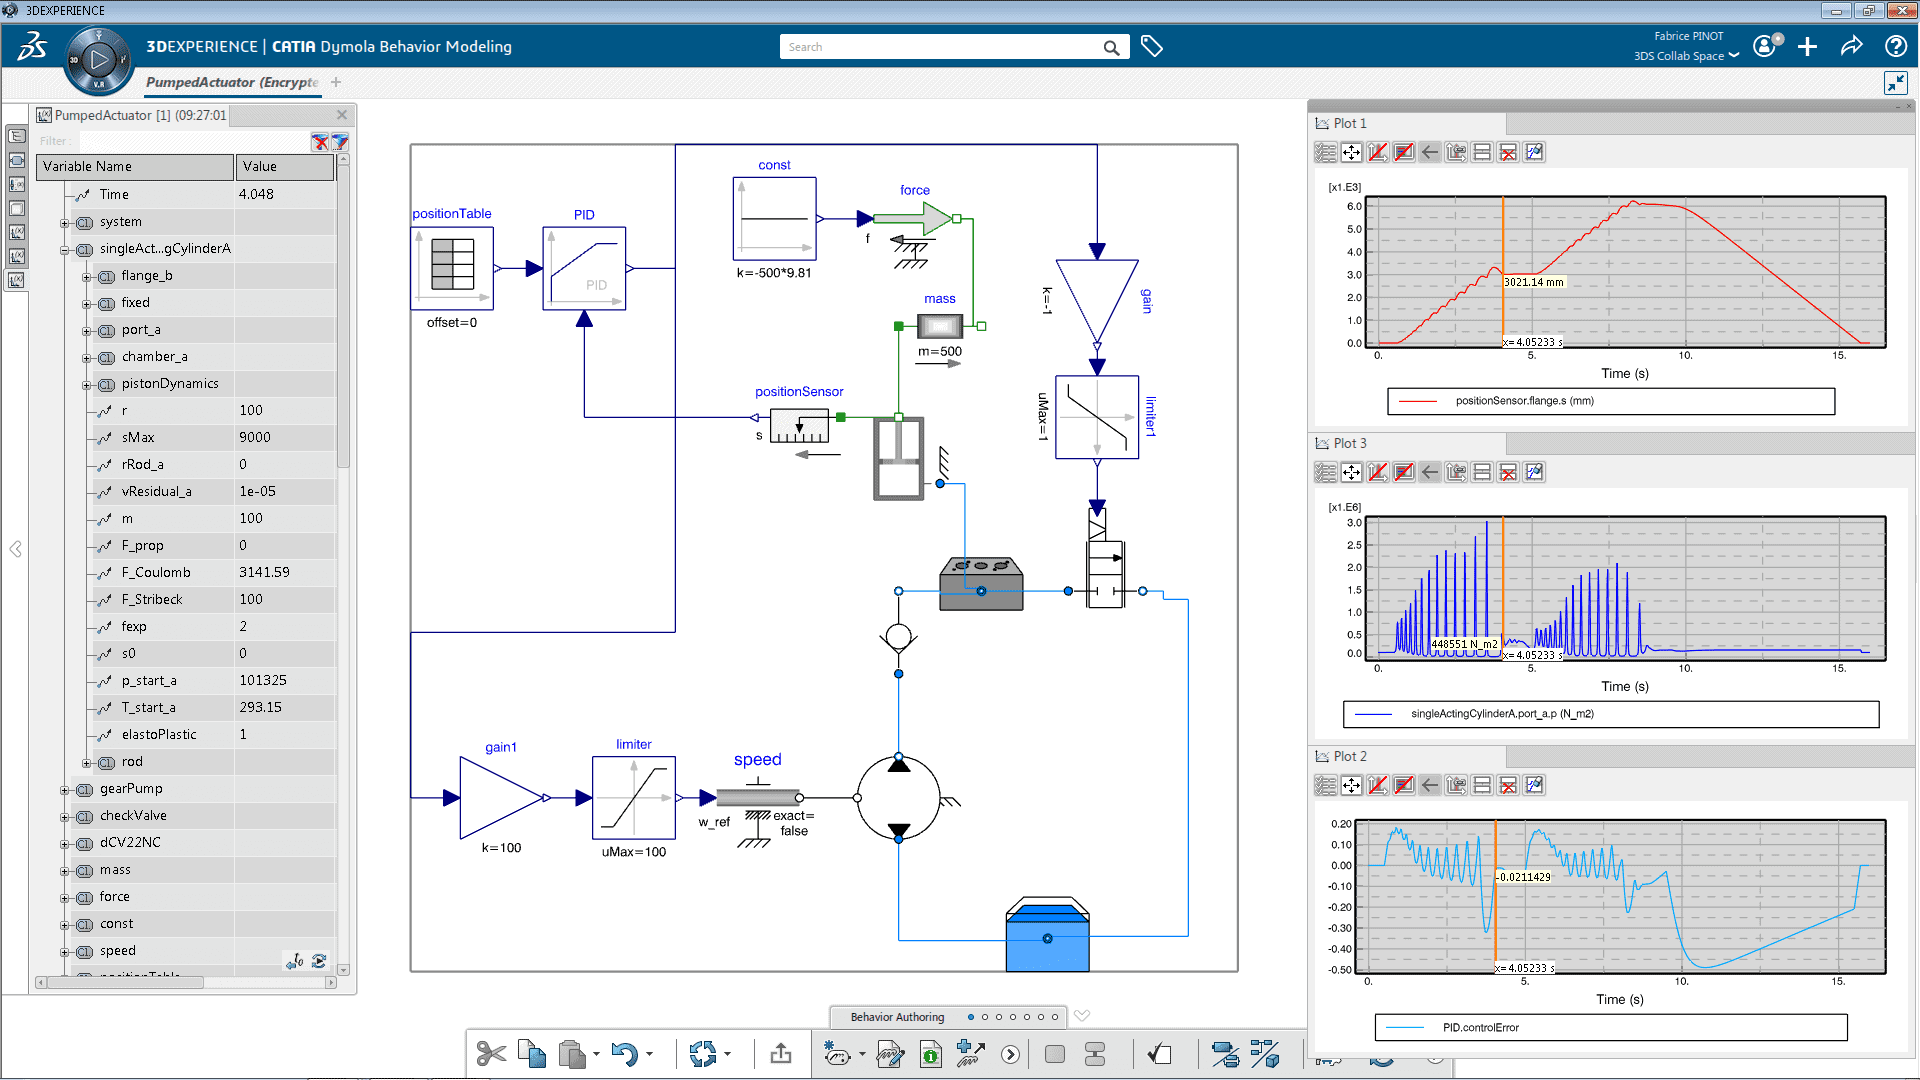
Task: Switch to the Plot 3 tab
Action: [1349, 443]
